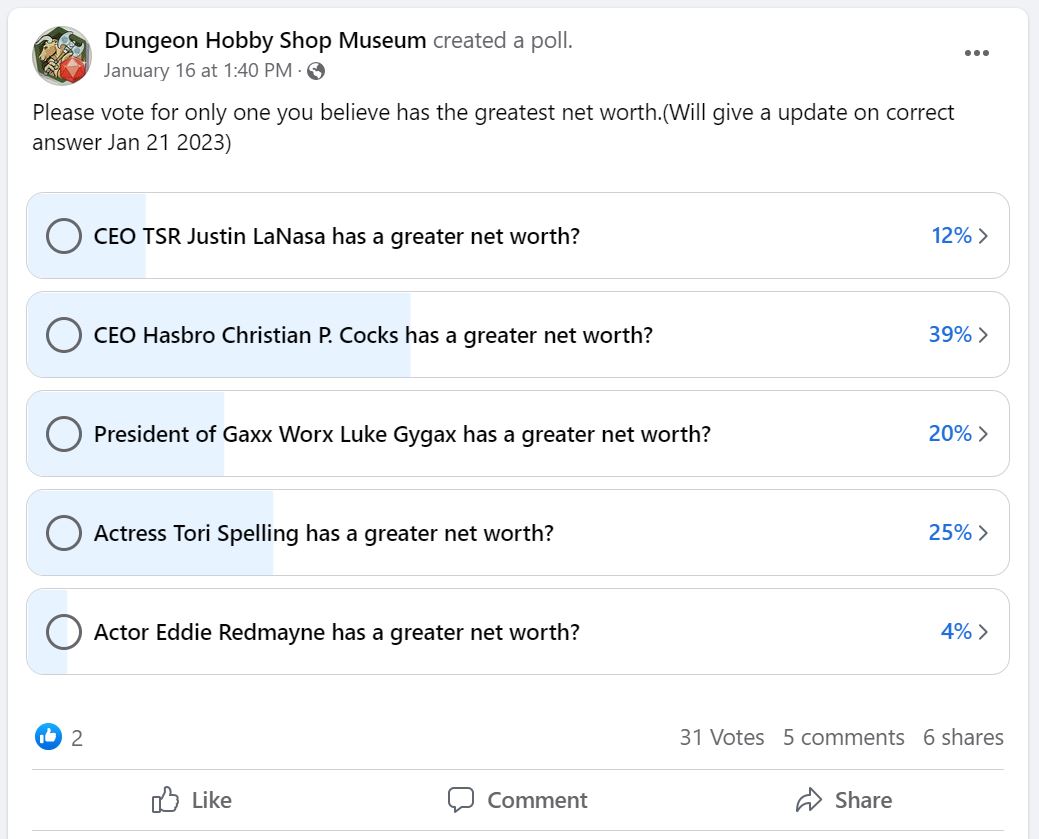
Task: Choose the Tori Spelling radio button
Action: (64, 533)
